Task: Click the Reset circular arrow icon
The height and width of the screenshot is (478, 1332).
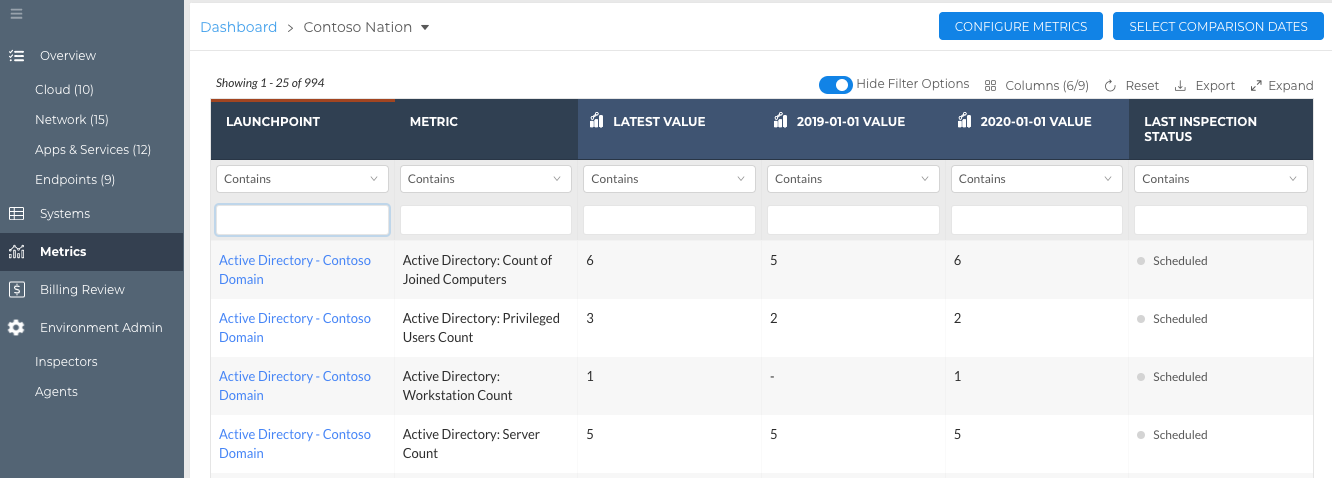Action: coord(1110,86)
